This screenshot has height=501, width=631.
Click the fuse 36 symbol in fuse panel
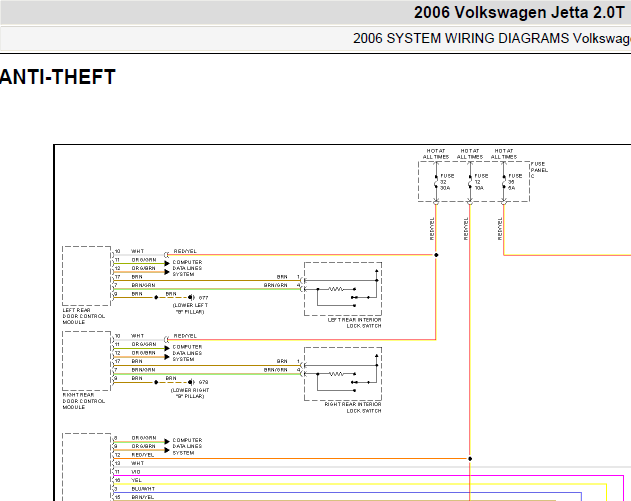[504, 182]
